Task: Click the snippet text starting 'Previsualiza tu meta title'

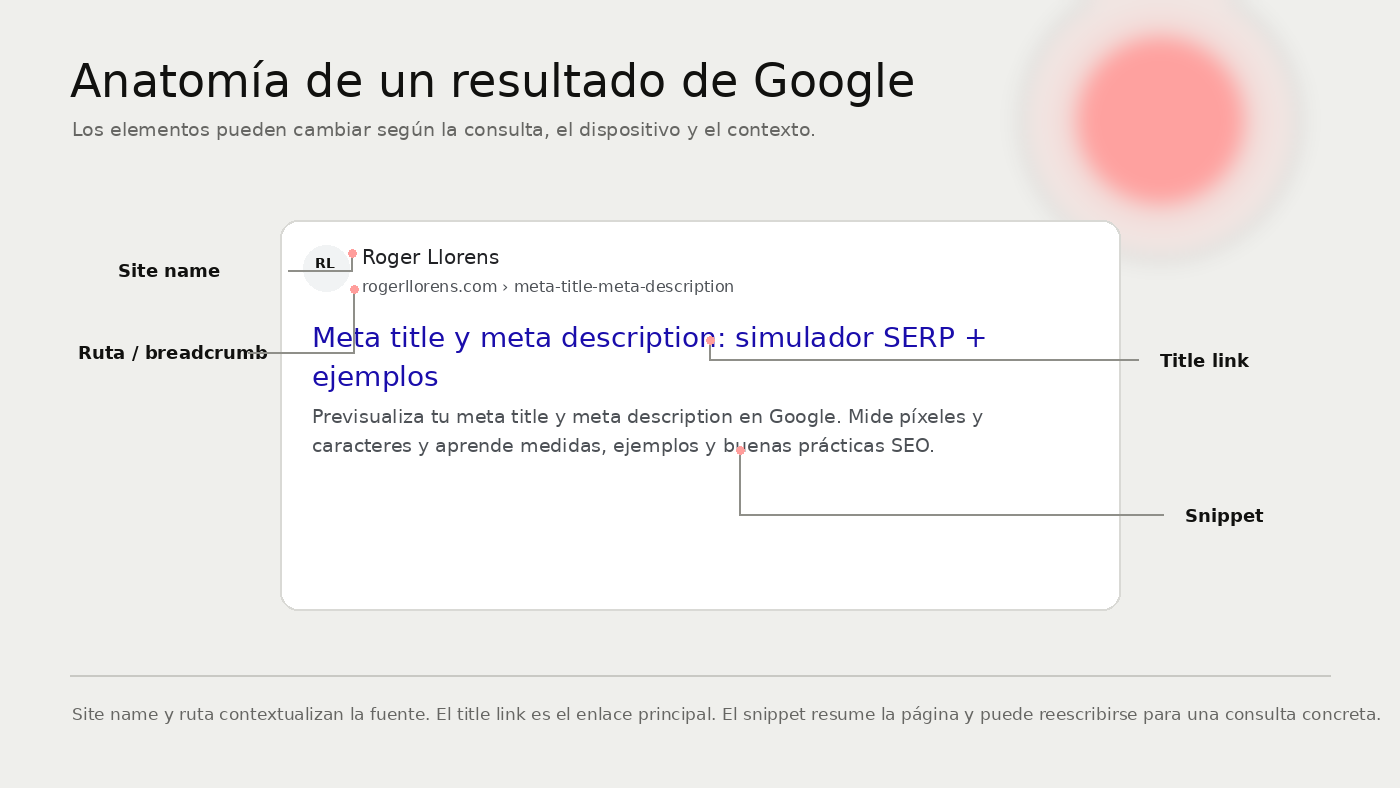Action: coord(647,432)
